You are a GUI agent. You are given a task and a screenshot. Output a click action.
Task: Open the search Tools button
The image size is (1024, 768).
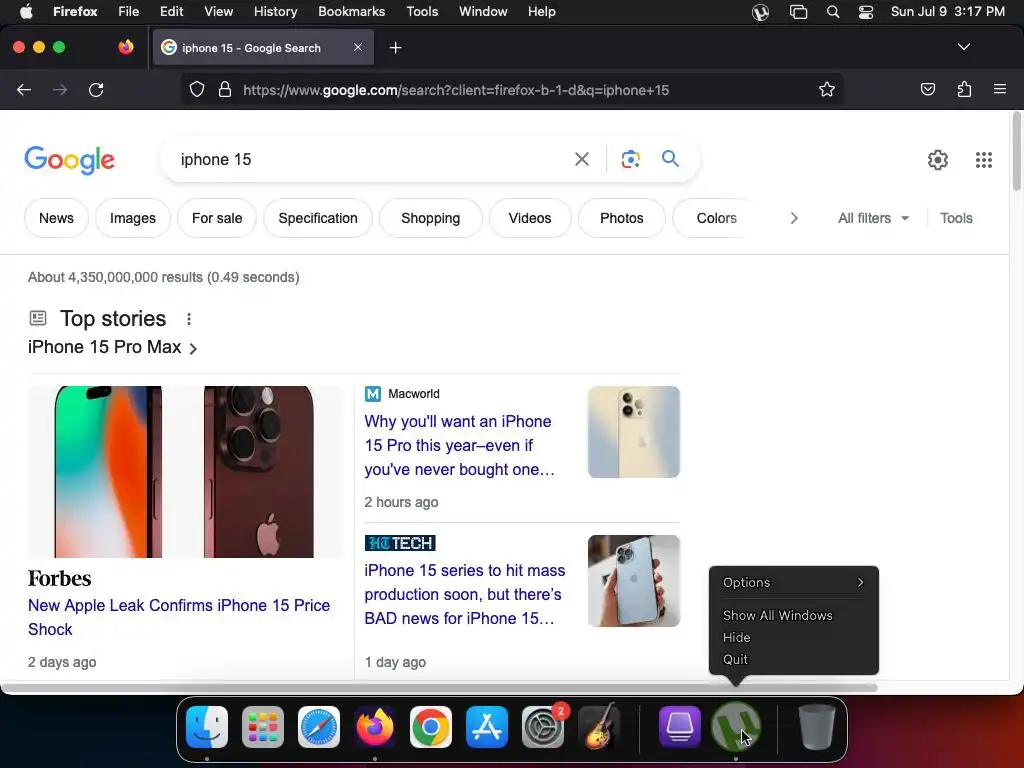[x=956, y=218]
